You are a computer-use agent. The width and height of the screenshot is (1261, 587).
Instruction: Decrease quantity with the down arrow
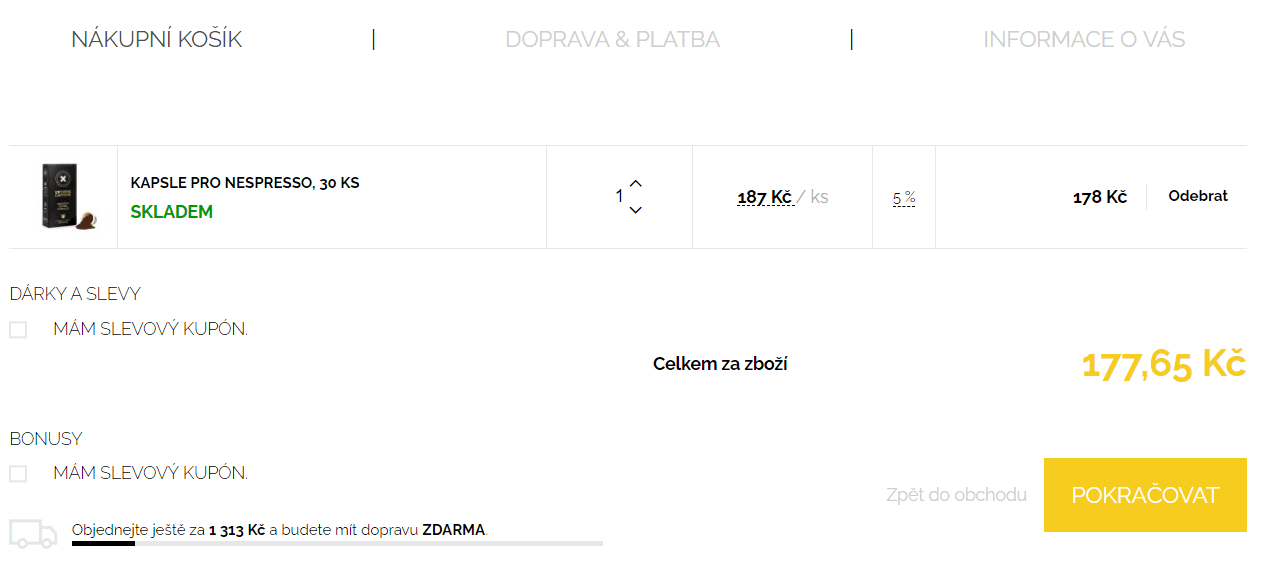635,210
